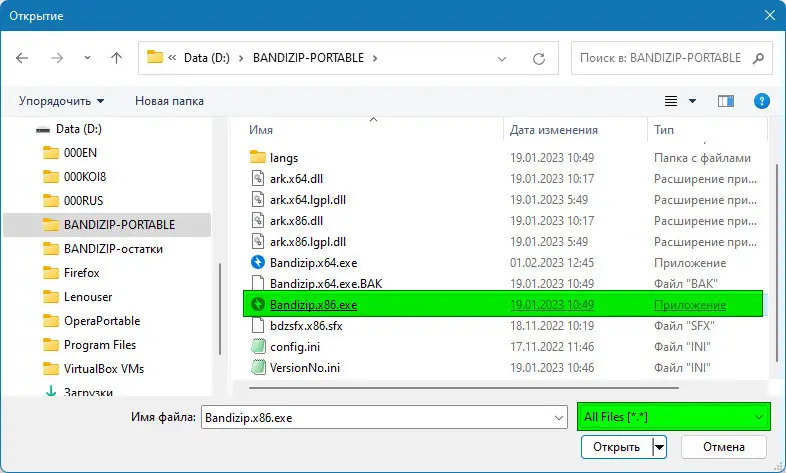Screen dimensions: 786x473
Task: Select ark.x64.dll file icon
Action: [258, 178]
